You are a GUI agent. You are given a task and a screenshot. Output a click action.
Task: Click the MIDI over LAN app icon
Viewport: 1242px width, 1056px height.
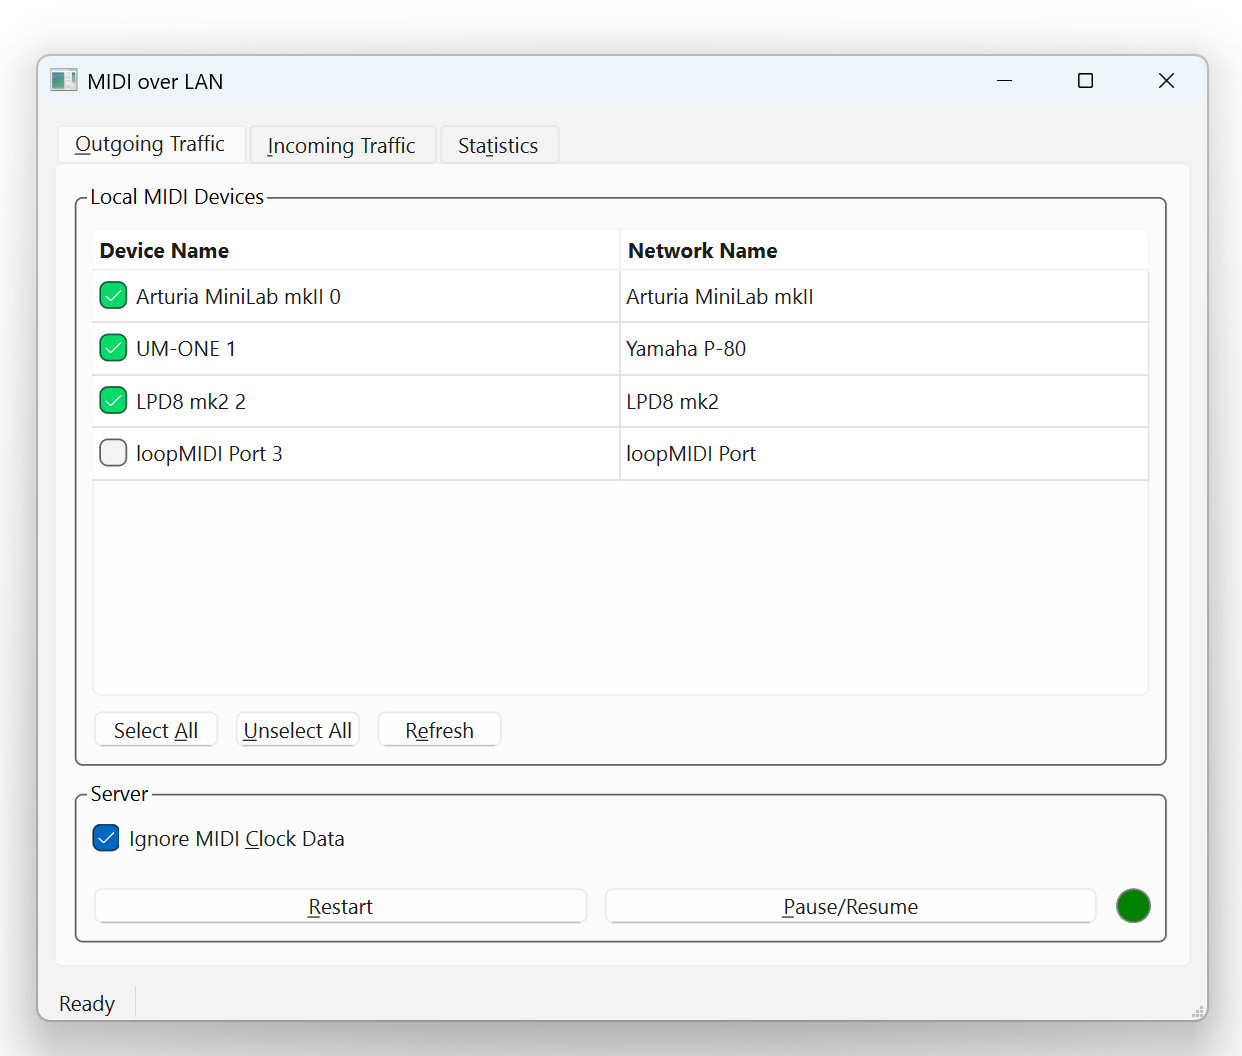tap(64, 81)
